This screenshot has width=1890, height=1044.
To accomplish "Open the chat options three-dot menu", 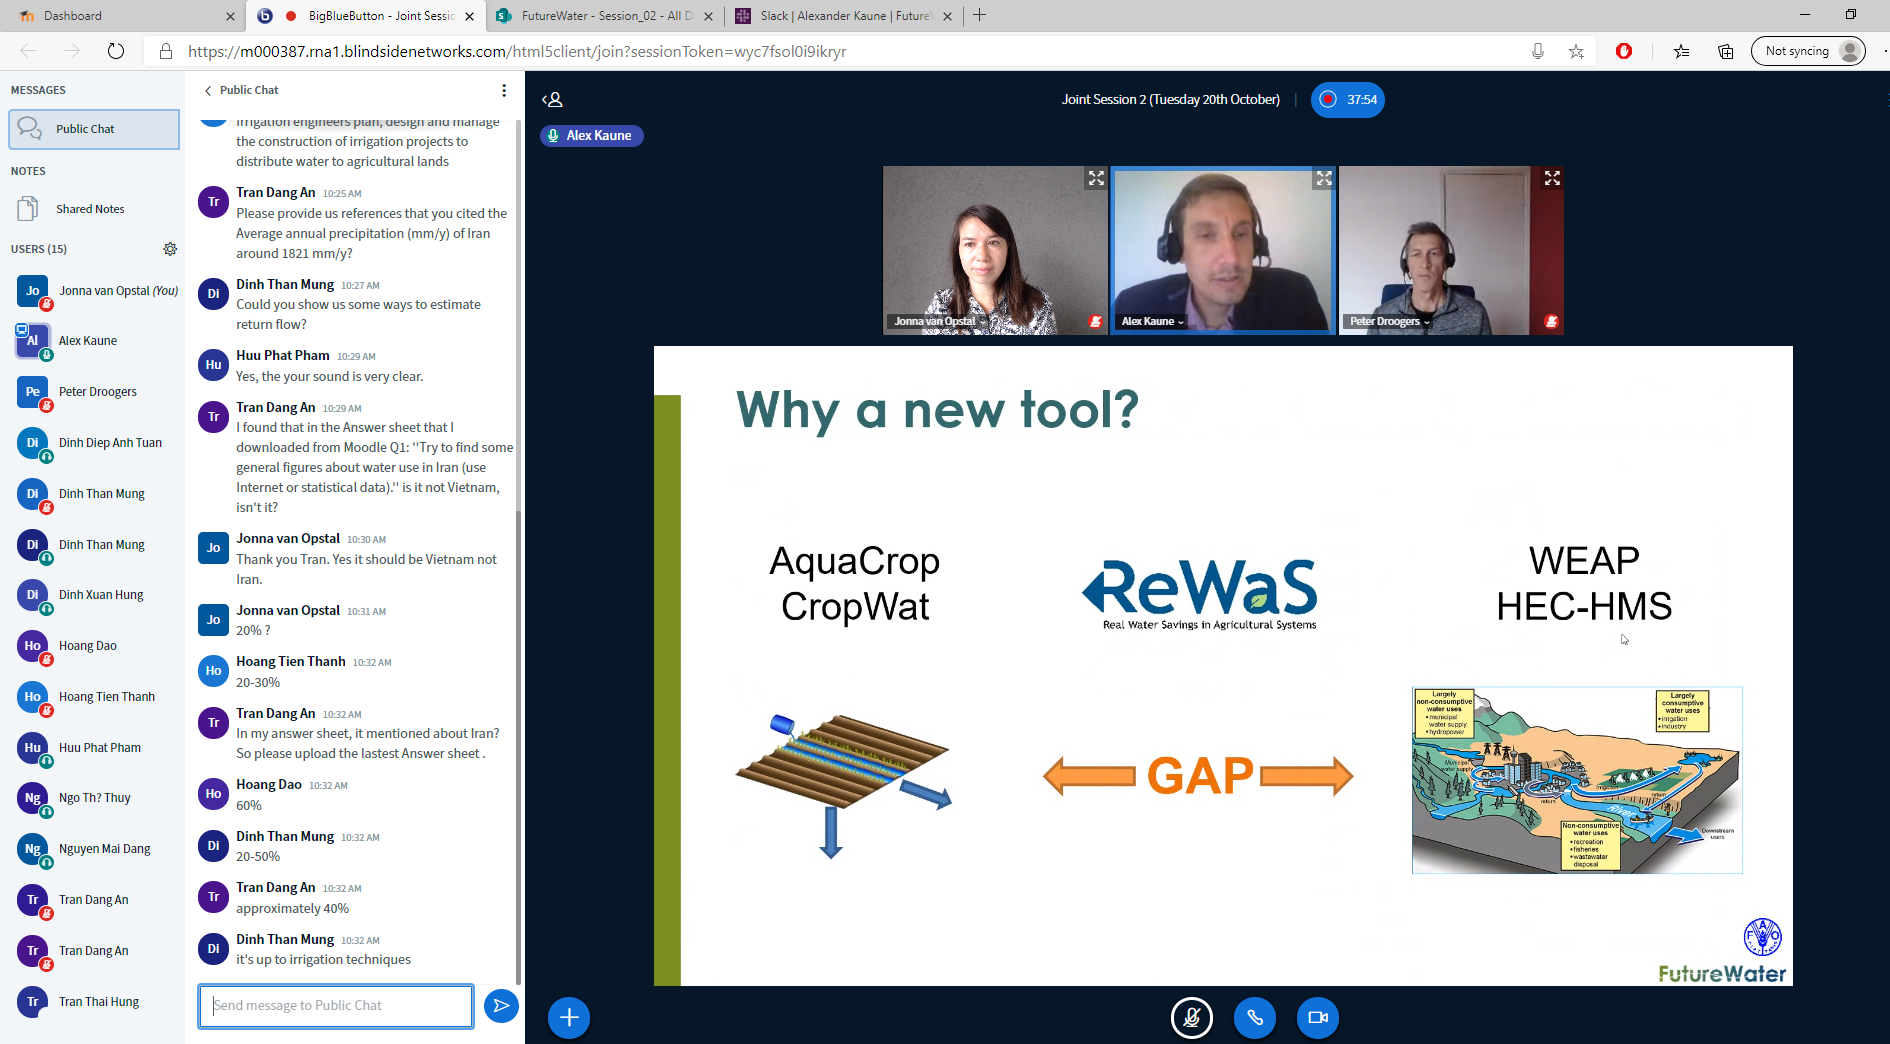I will point(504,90).
